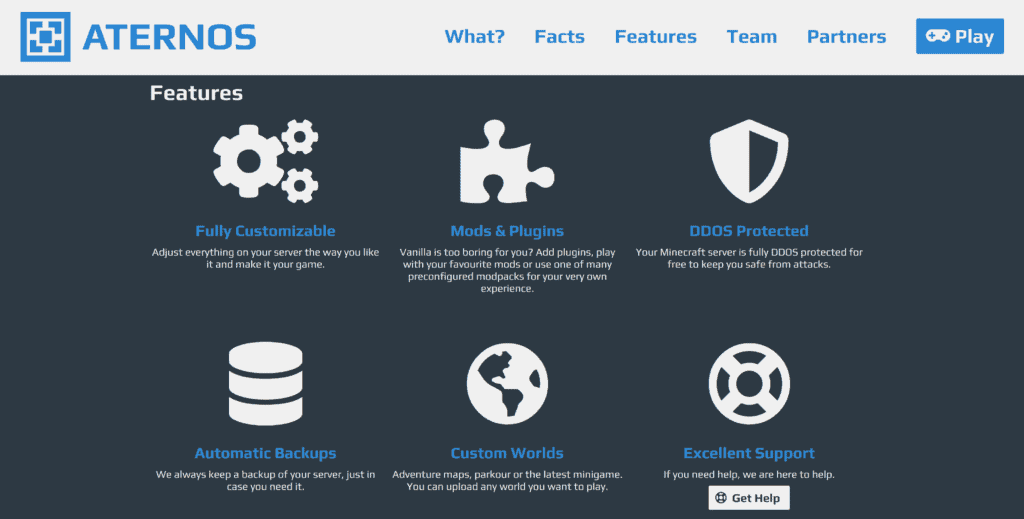Screen dimensions: 1024x519
Task: Click the Aternos square logo icon
Action: pyautogui.click(x=45, y=37)
